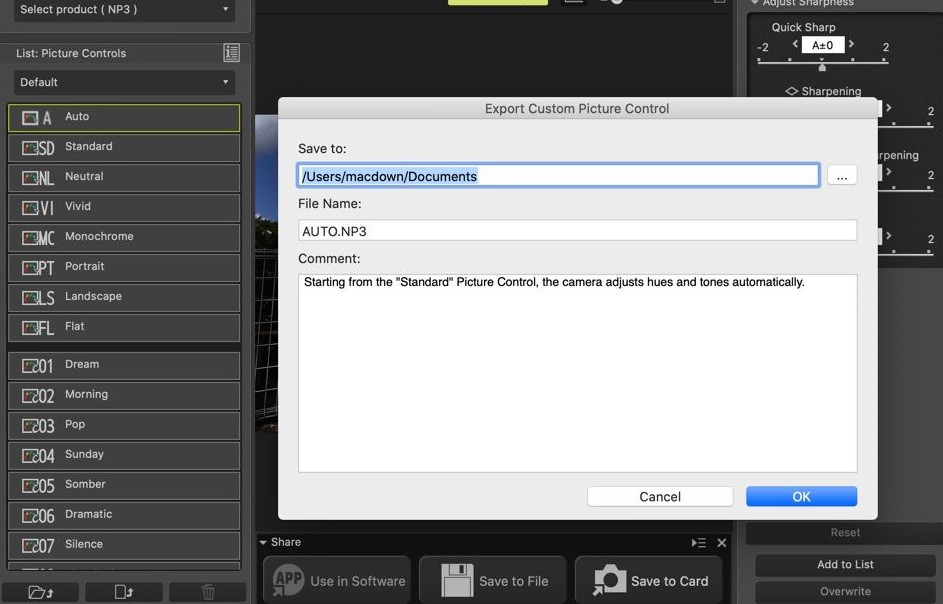Select the Monochrome picture control

[124, 237]
